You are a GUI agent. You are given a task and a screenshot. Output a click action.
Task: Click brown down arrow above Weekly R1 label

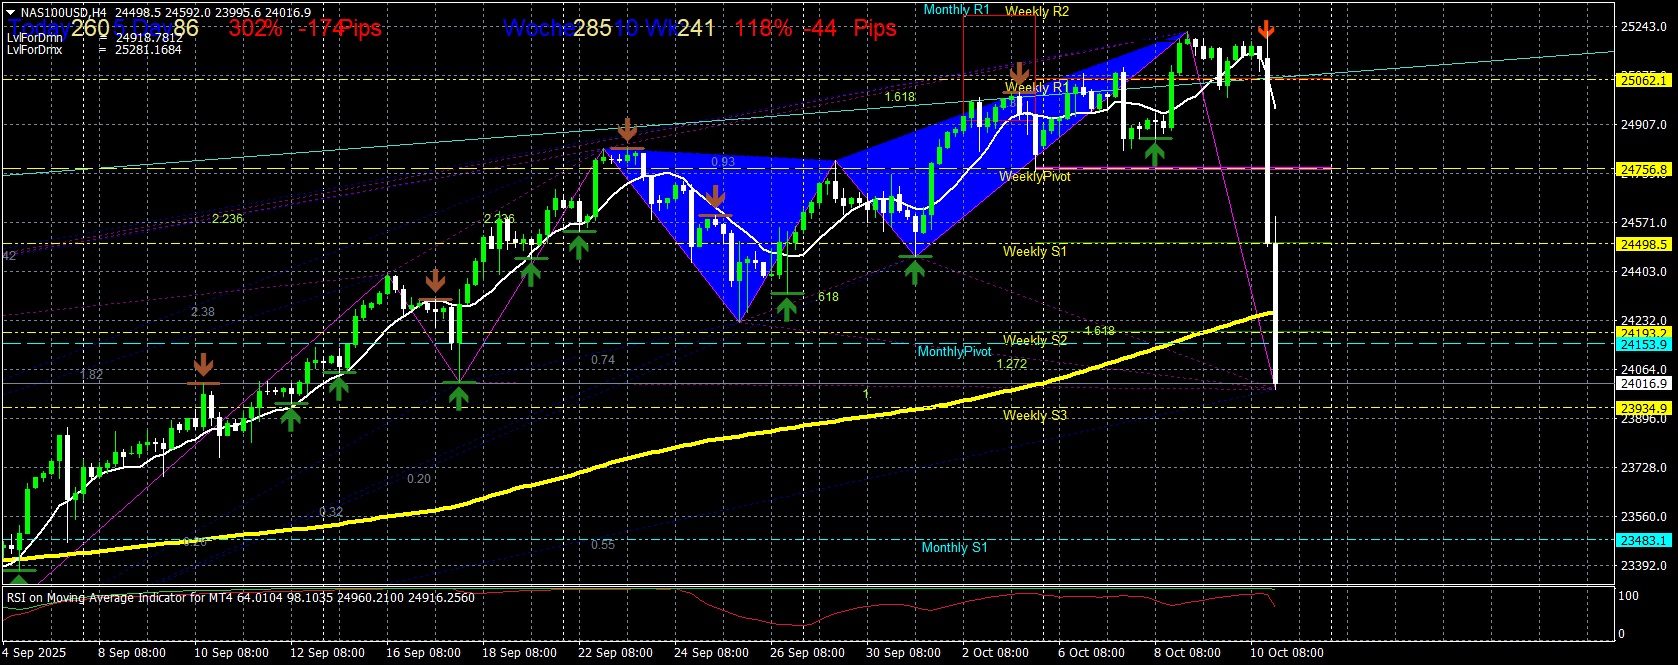(x=1019, y=73)
